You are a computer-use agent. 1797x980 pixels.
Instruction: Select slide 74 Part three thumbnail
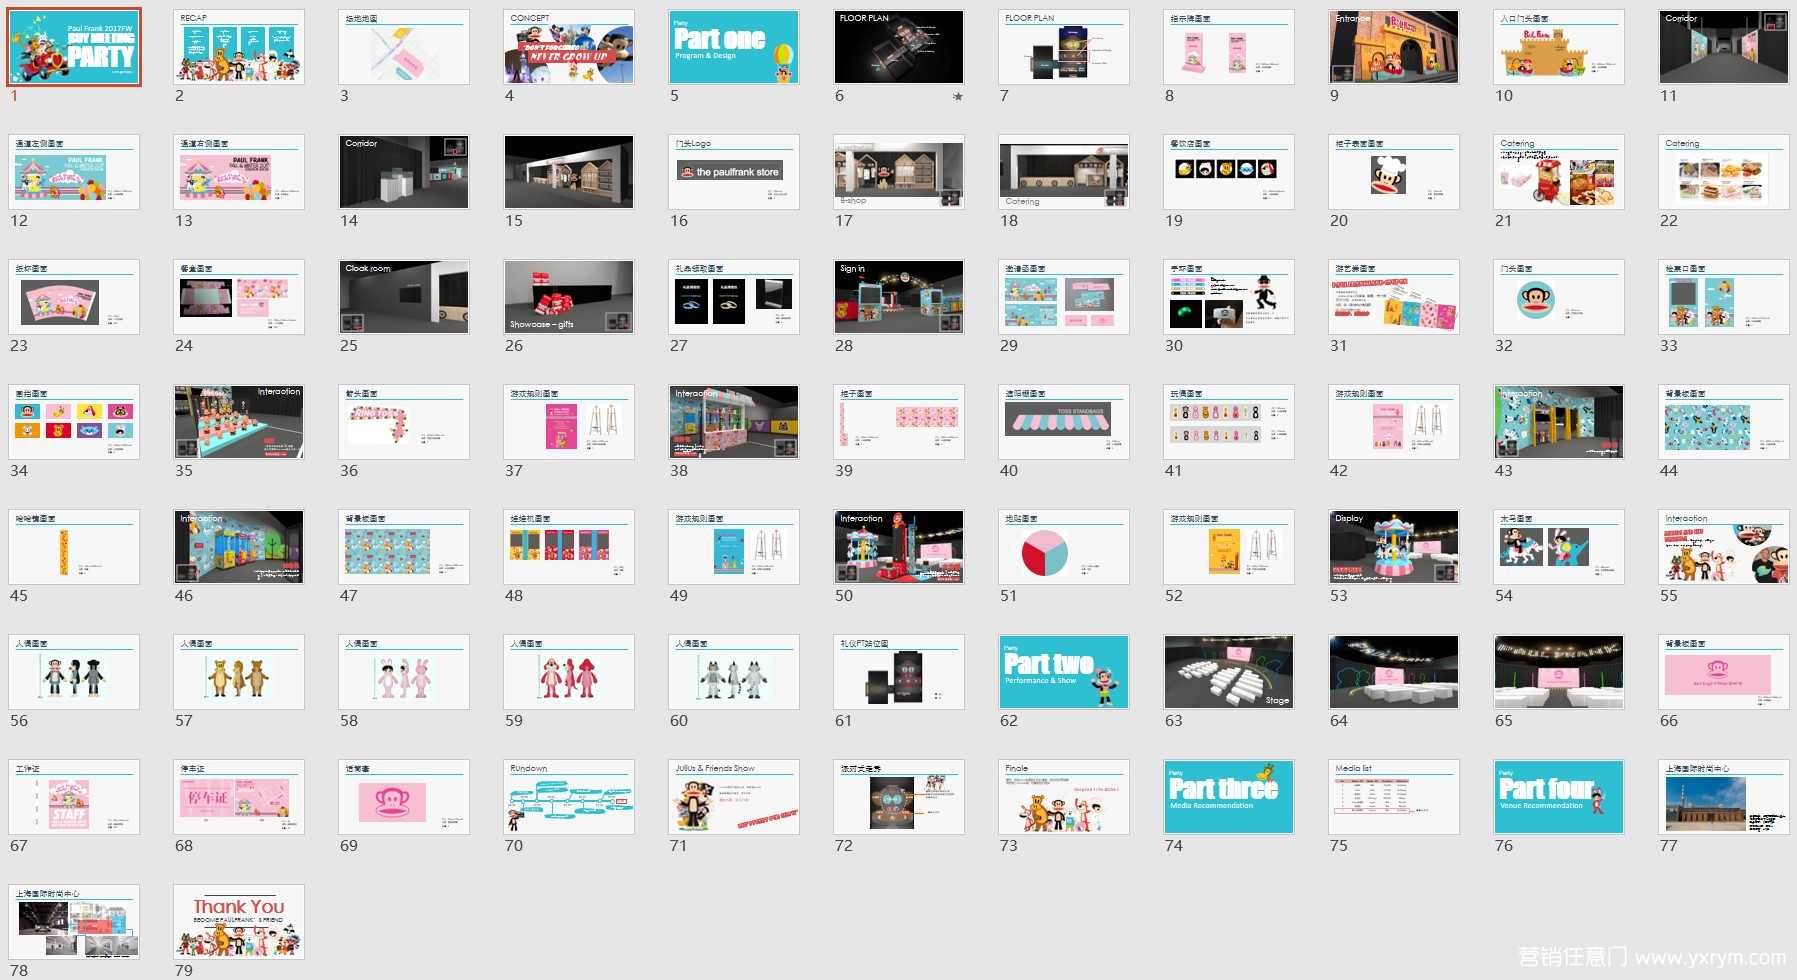(x=1229, y=797)
